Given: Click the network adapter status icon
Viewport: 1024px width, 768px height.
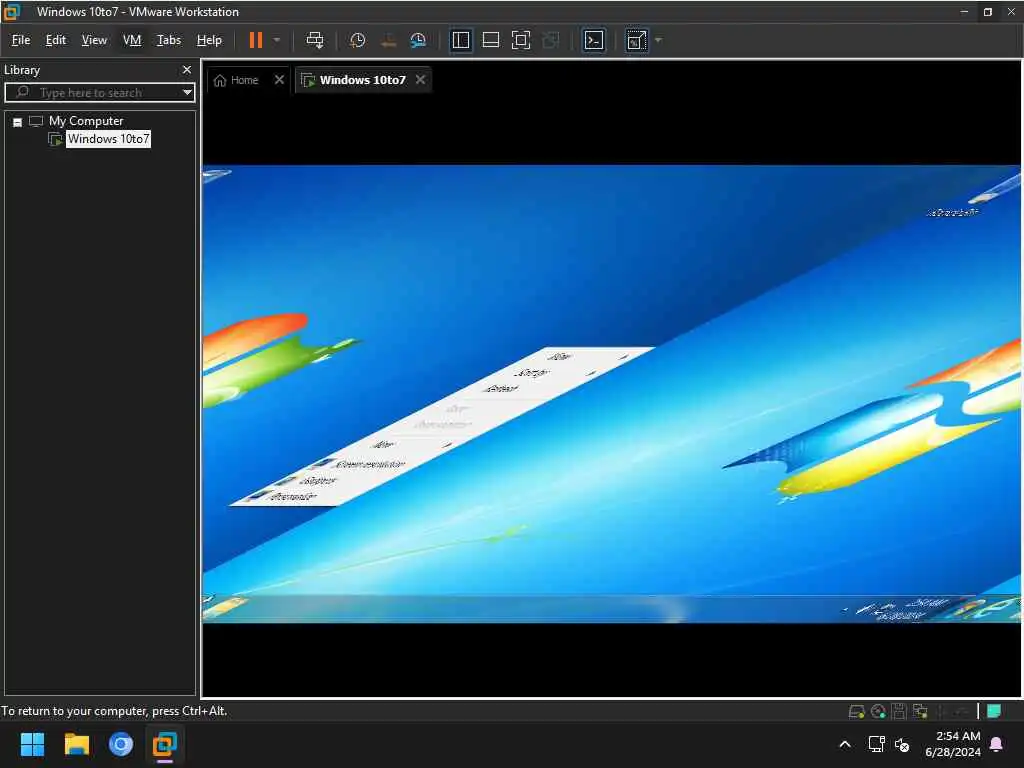Looking at the screenshot, I should coord(920,712).
